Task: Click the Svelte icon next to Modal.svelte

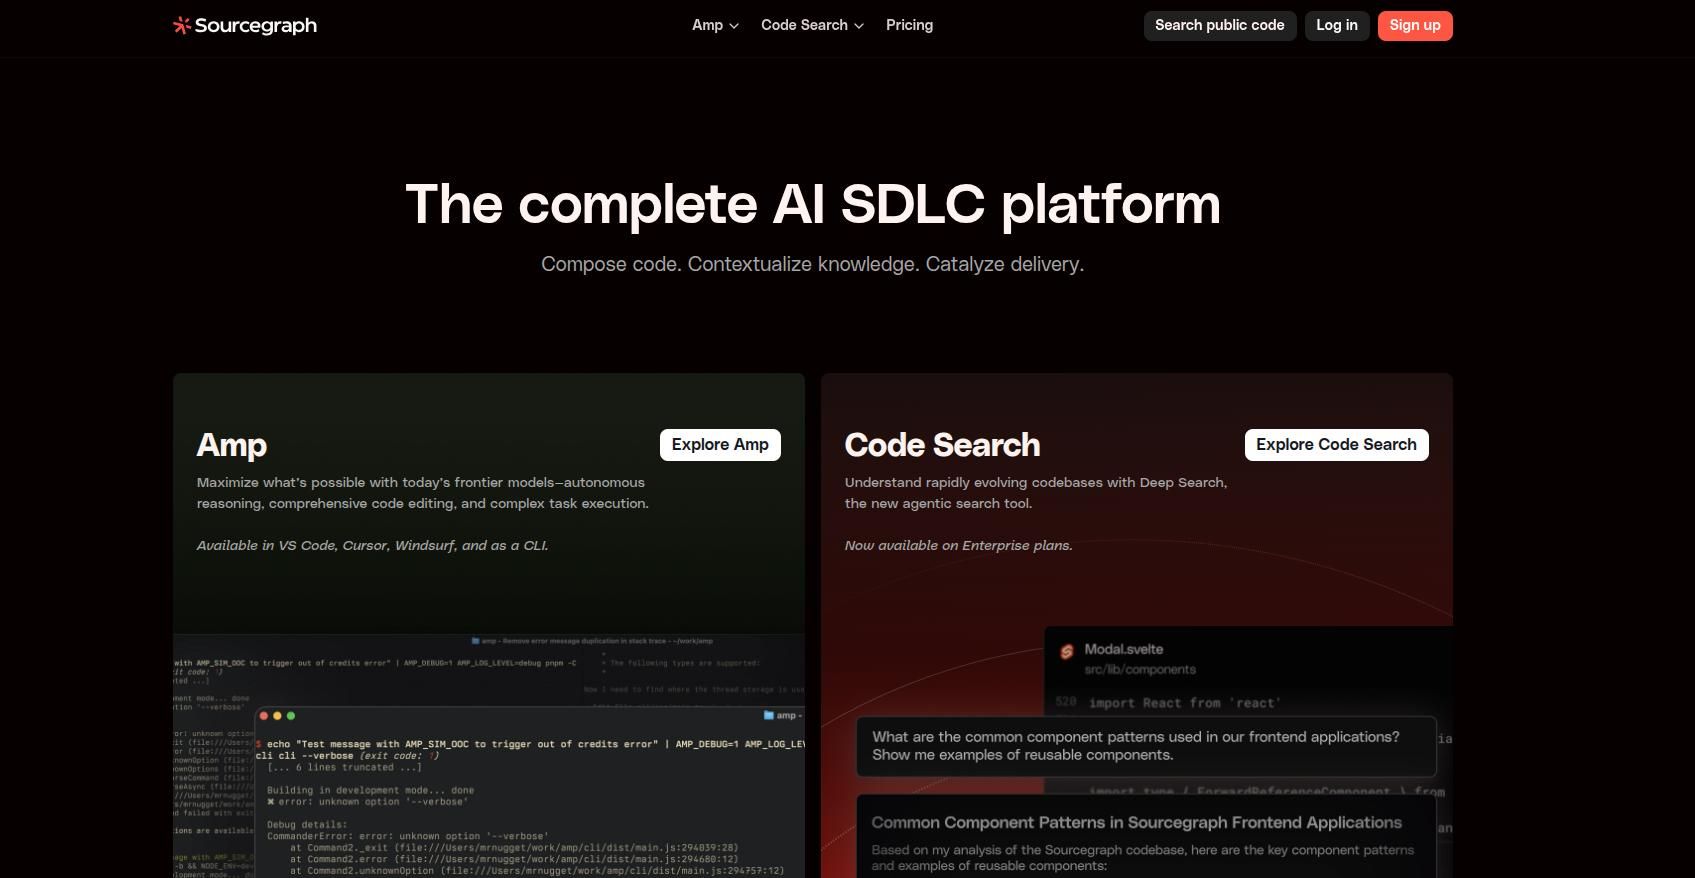Action: (x=1066, y=652)
